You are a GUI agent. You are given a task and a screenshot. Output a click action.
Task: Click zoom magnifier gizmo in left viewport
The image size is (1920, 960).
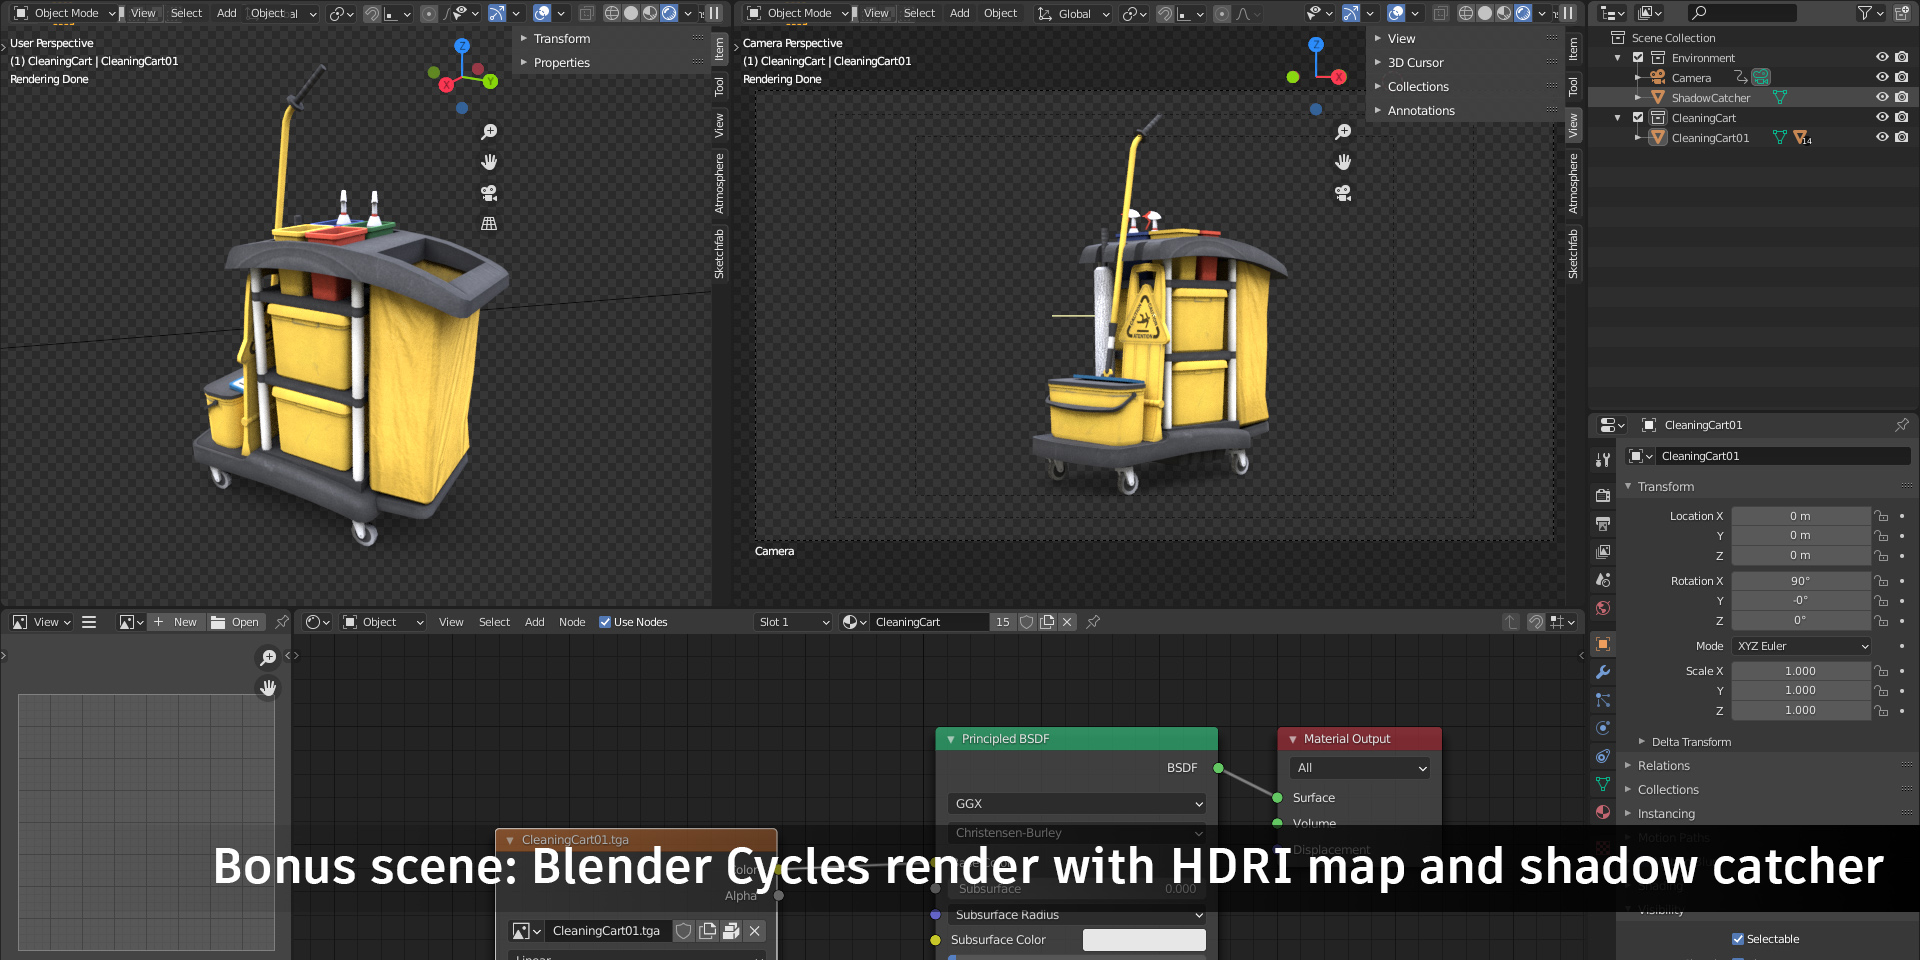489,132
